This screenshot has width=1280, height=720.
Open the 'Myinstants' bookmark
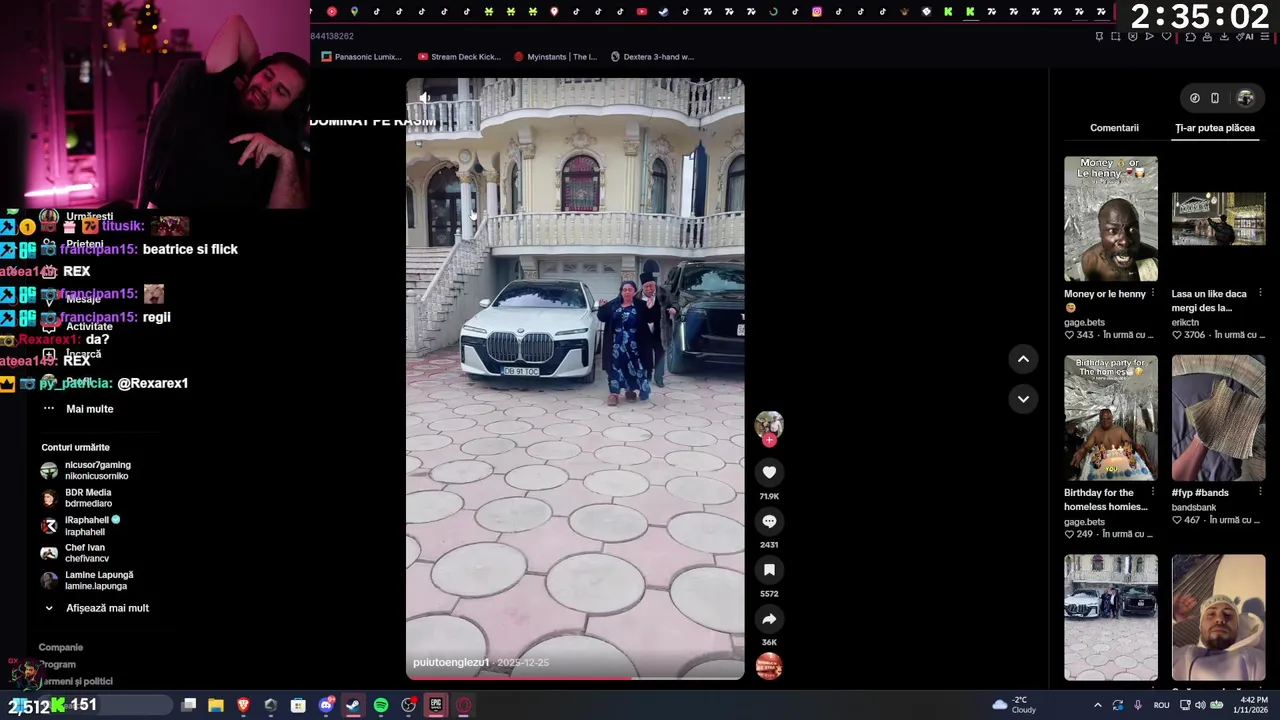[555, 57]
